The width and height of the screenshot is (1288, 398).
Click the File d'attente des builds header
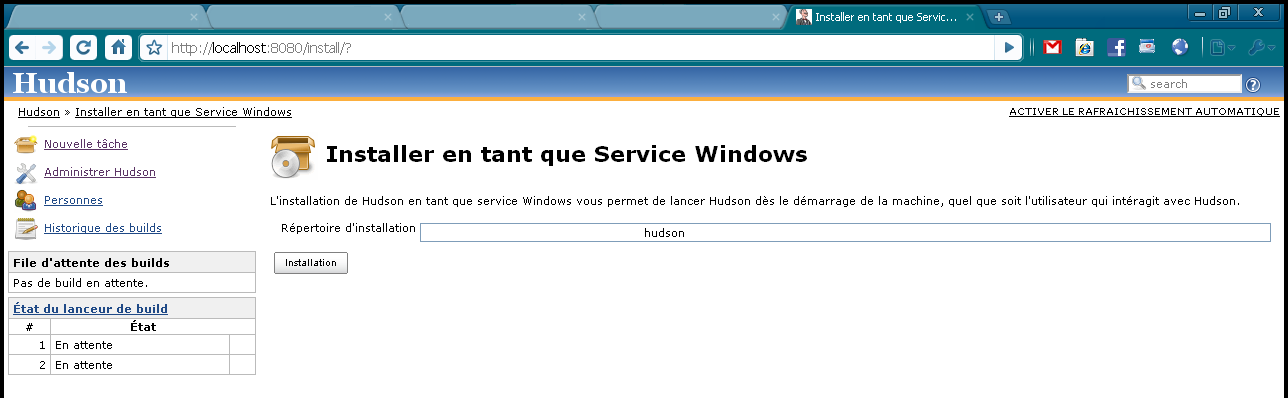132,263
